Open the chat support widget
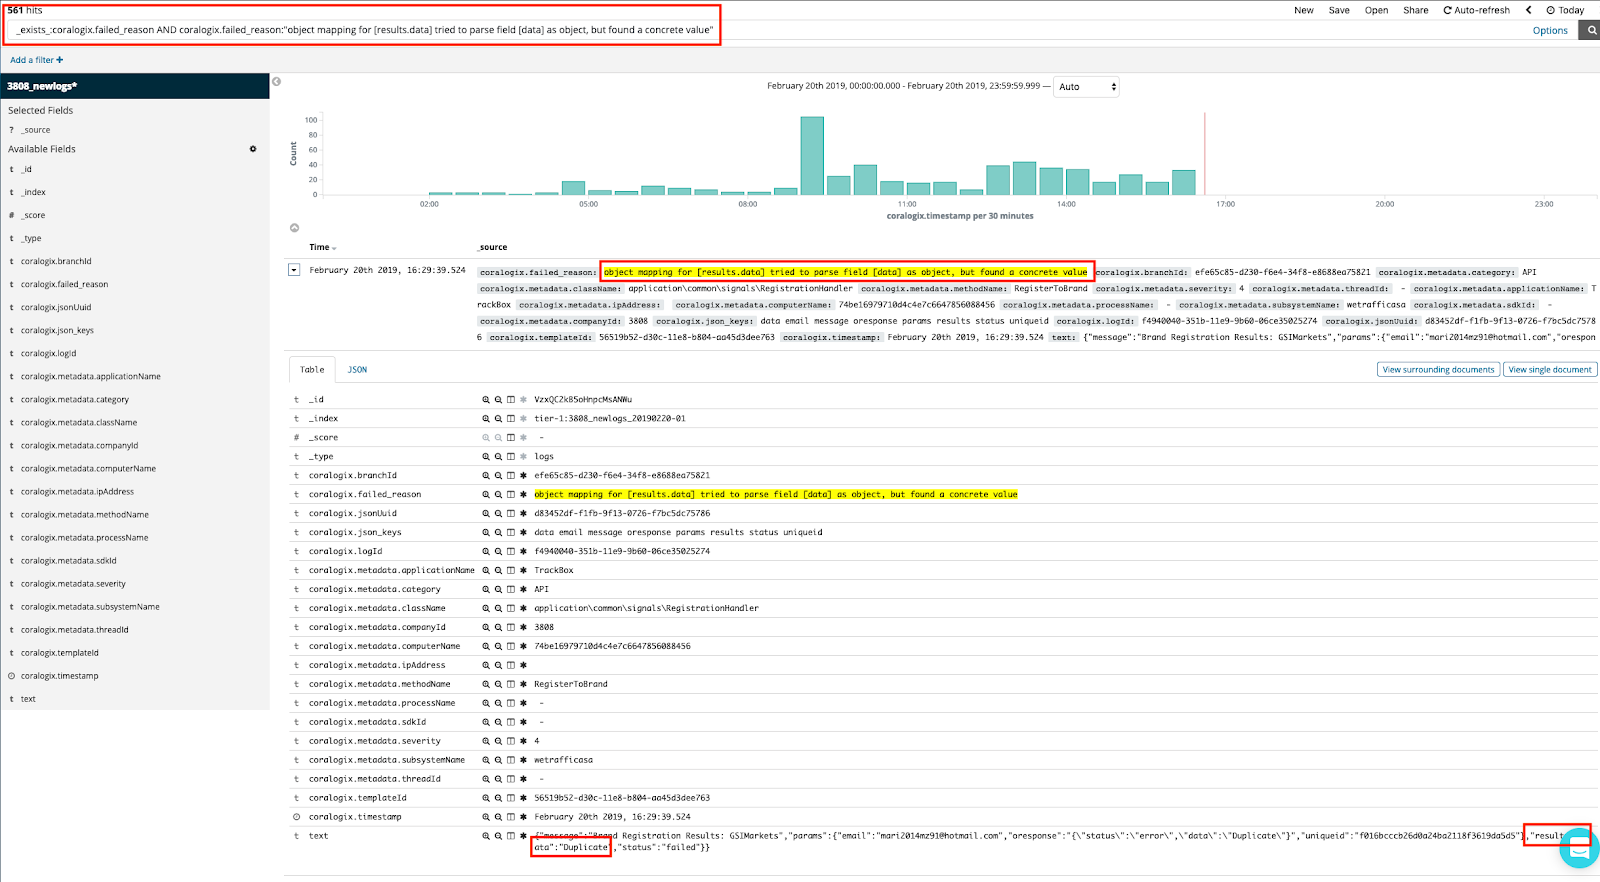 tap(1579, 849)
